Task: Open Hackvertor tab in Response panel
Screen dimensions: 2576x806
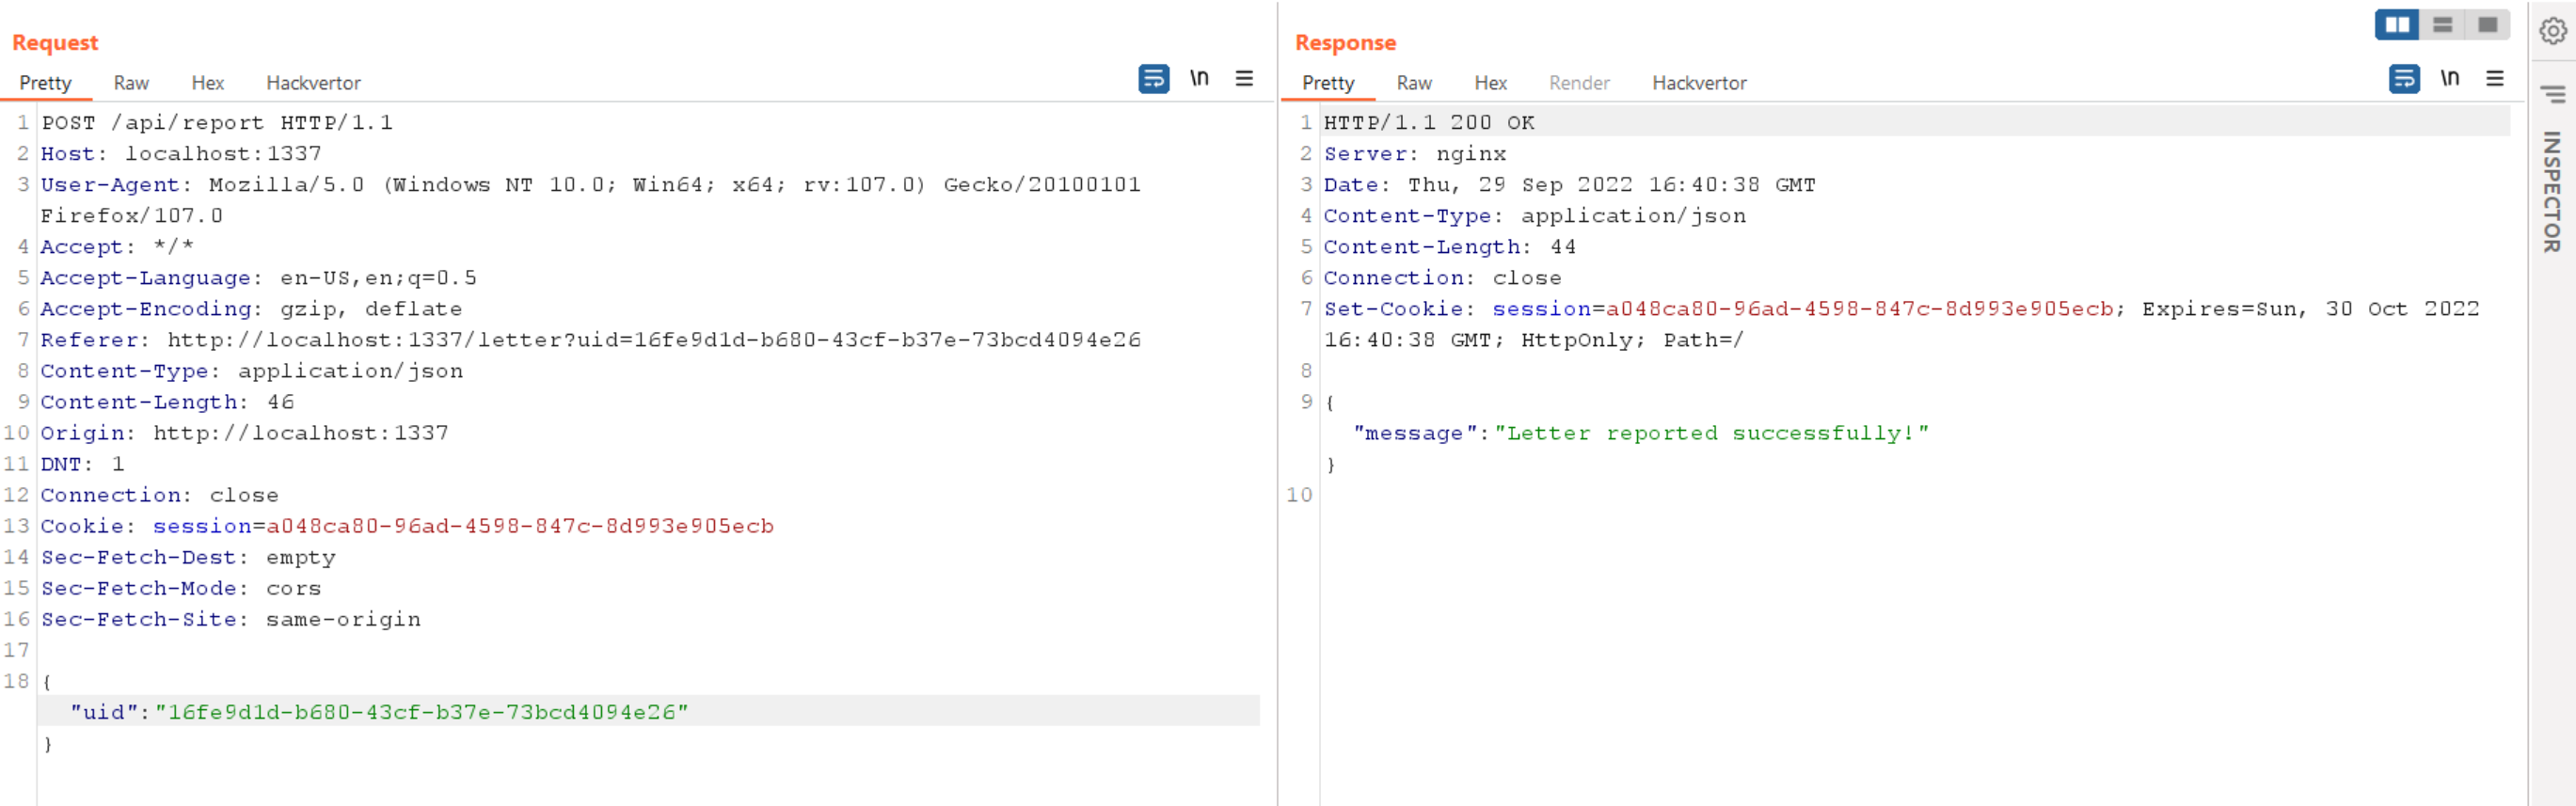Action: 1699,83
